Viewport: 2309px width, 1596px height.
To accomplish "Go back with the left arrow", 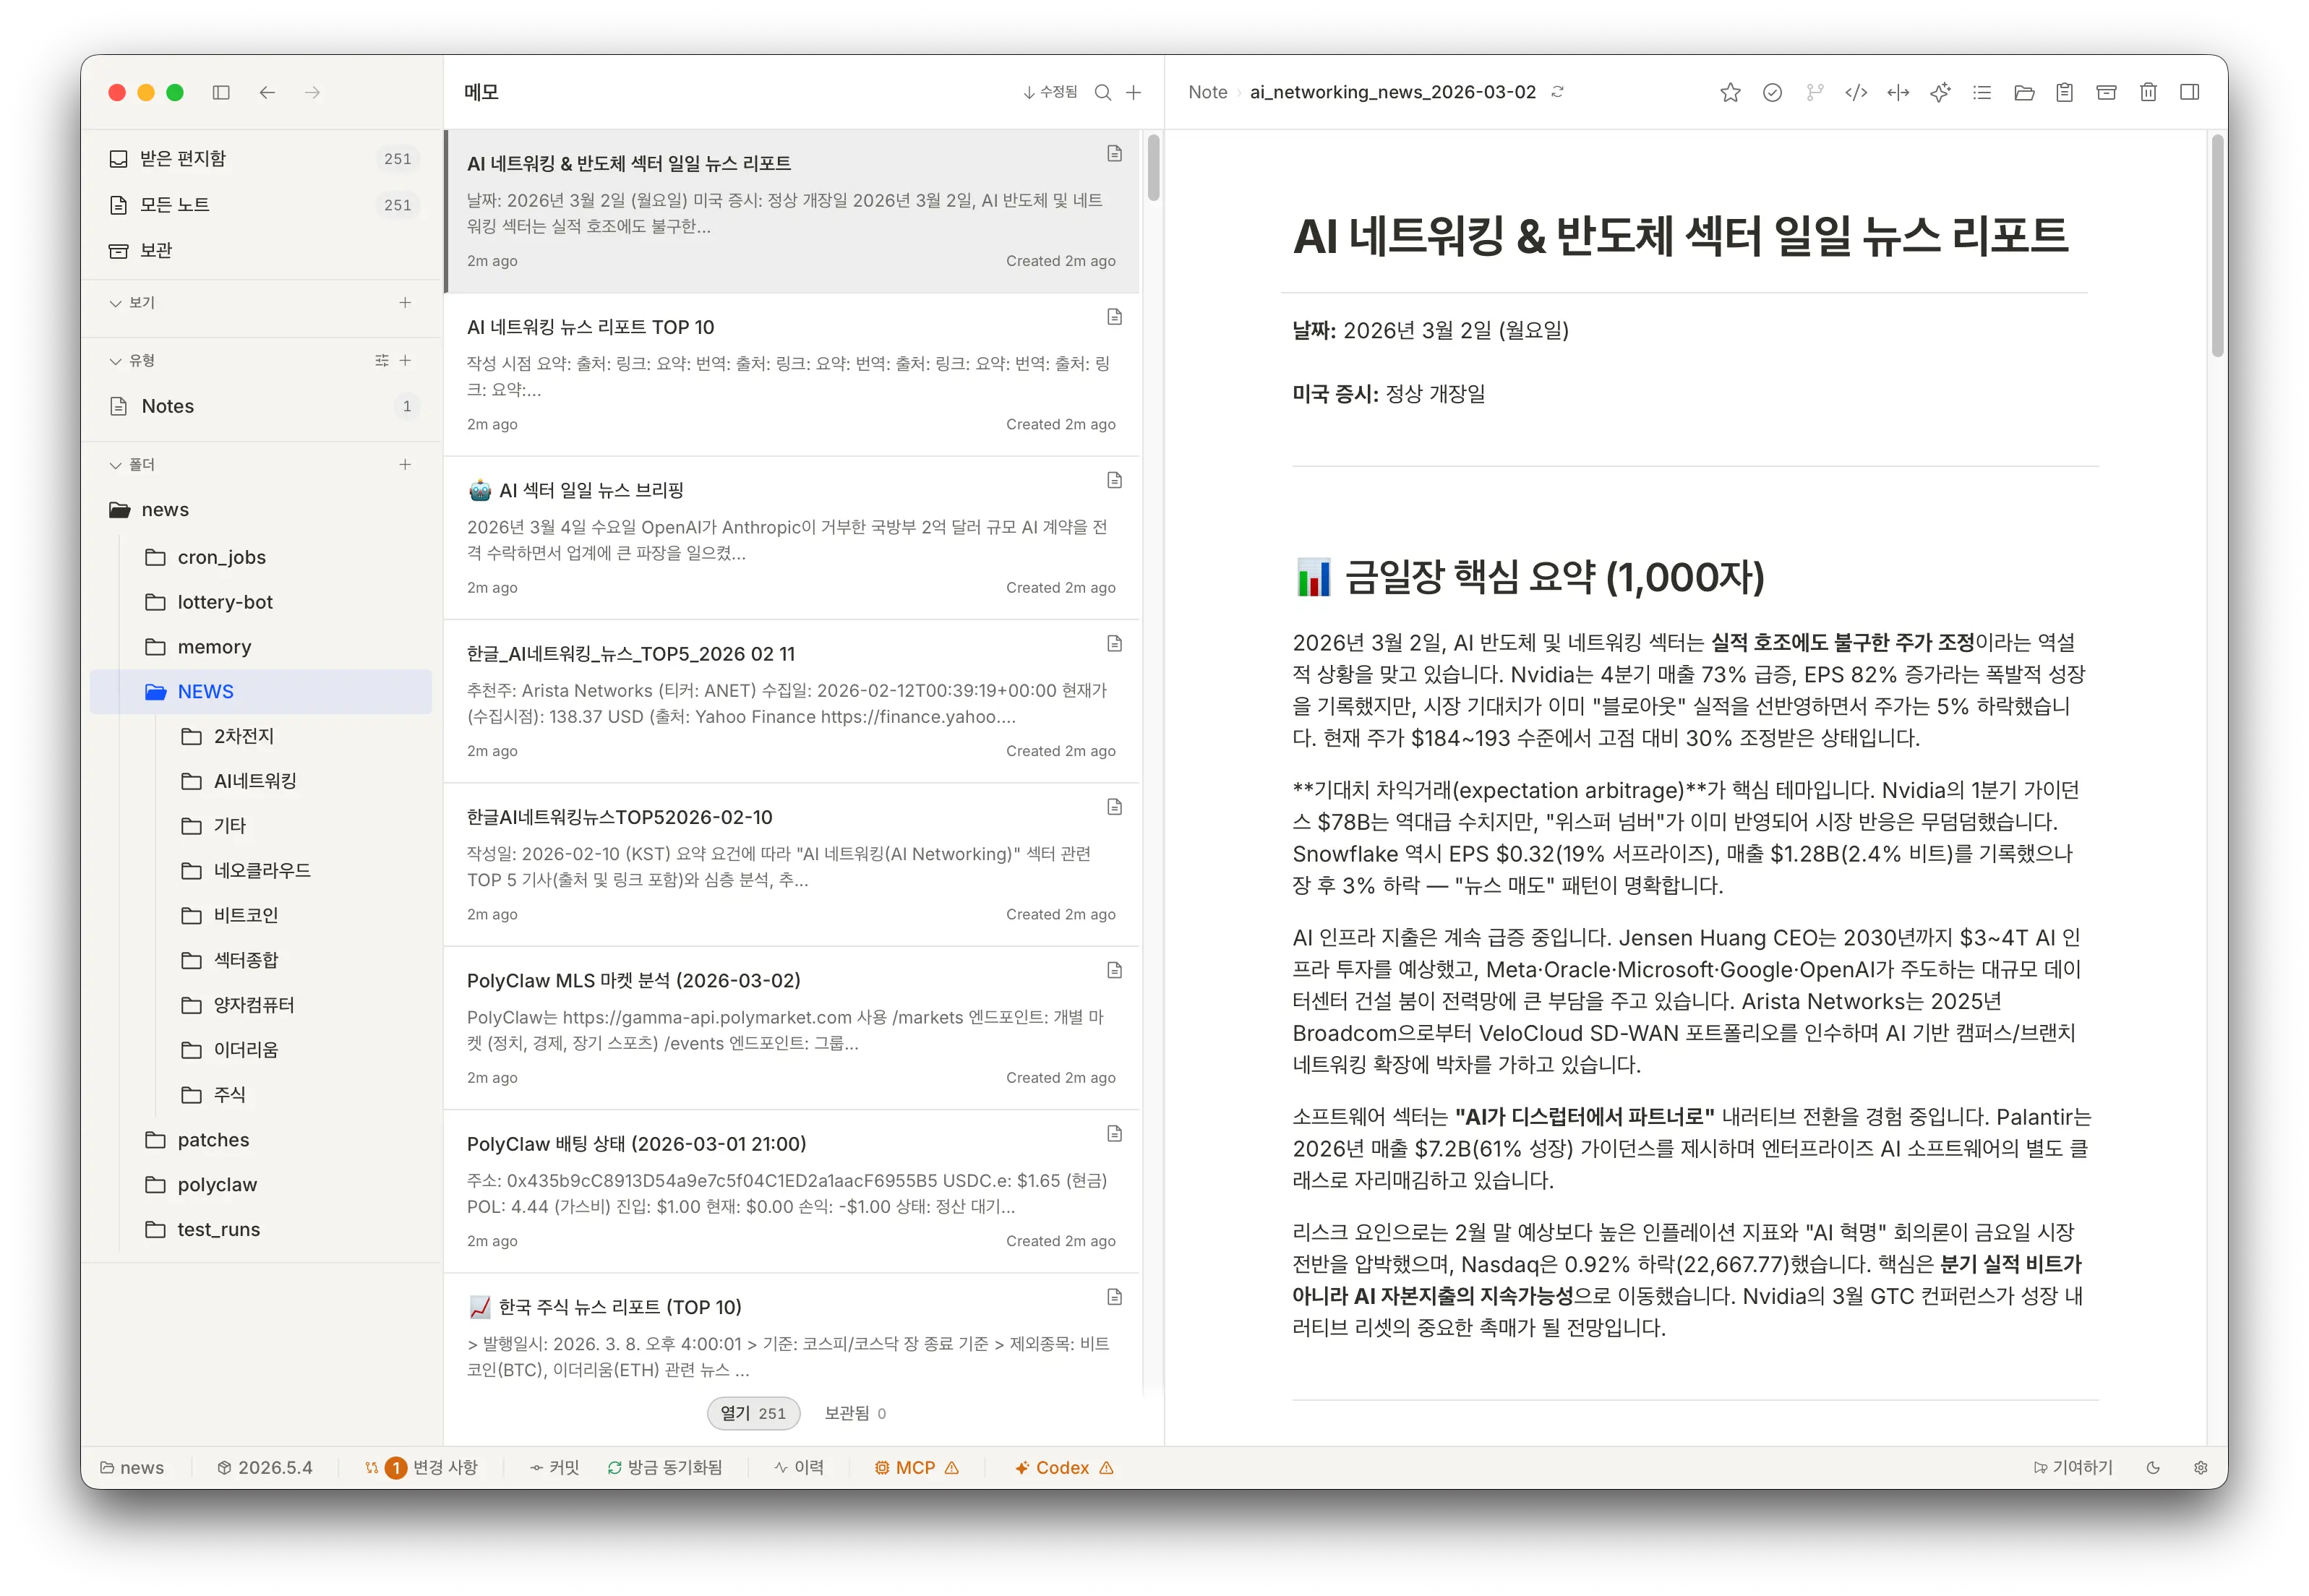I will [267, 93].
